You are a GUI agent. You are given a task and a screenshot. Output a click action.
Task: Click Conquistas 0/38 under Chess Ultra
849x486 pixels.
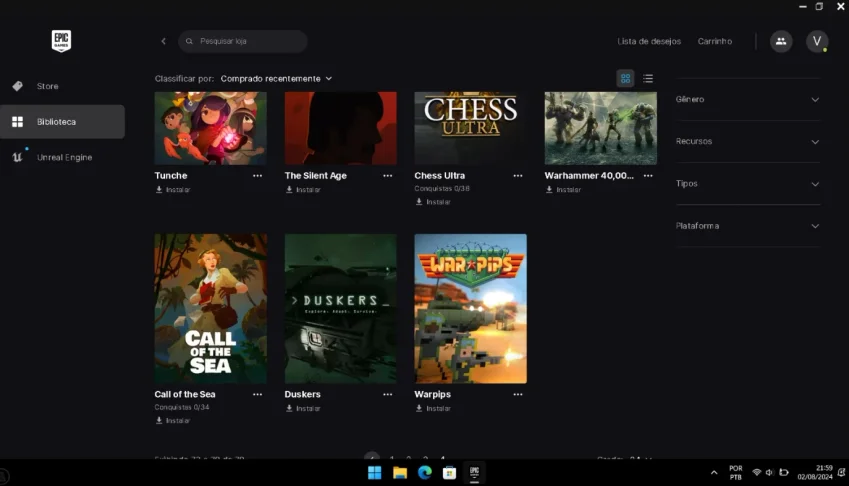(x=442, y=188)
